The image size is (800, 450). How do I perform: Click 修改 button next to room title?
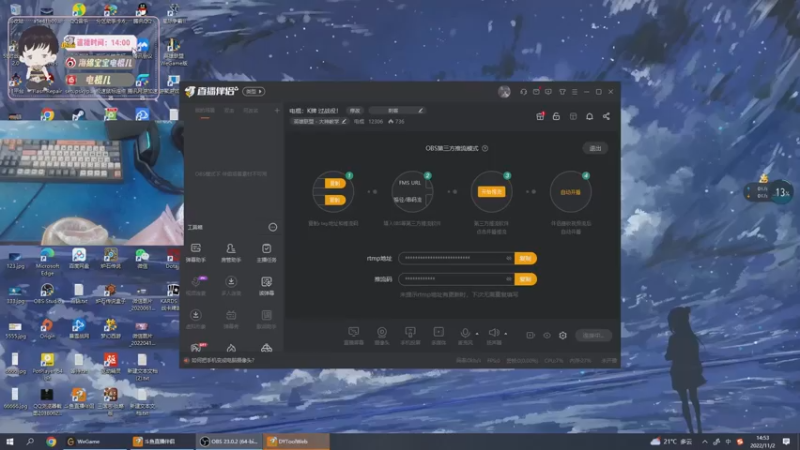[355, 111]
